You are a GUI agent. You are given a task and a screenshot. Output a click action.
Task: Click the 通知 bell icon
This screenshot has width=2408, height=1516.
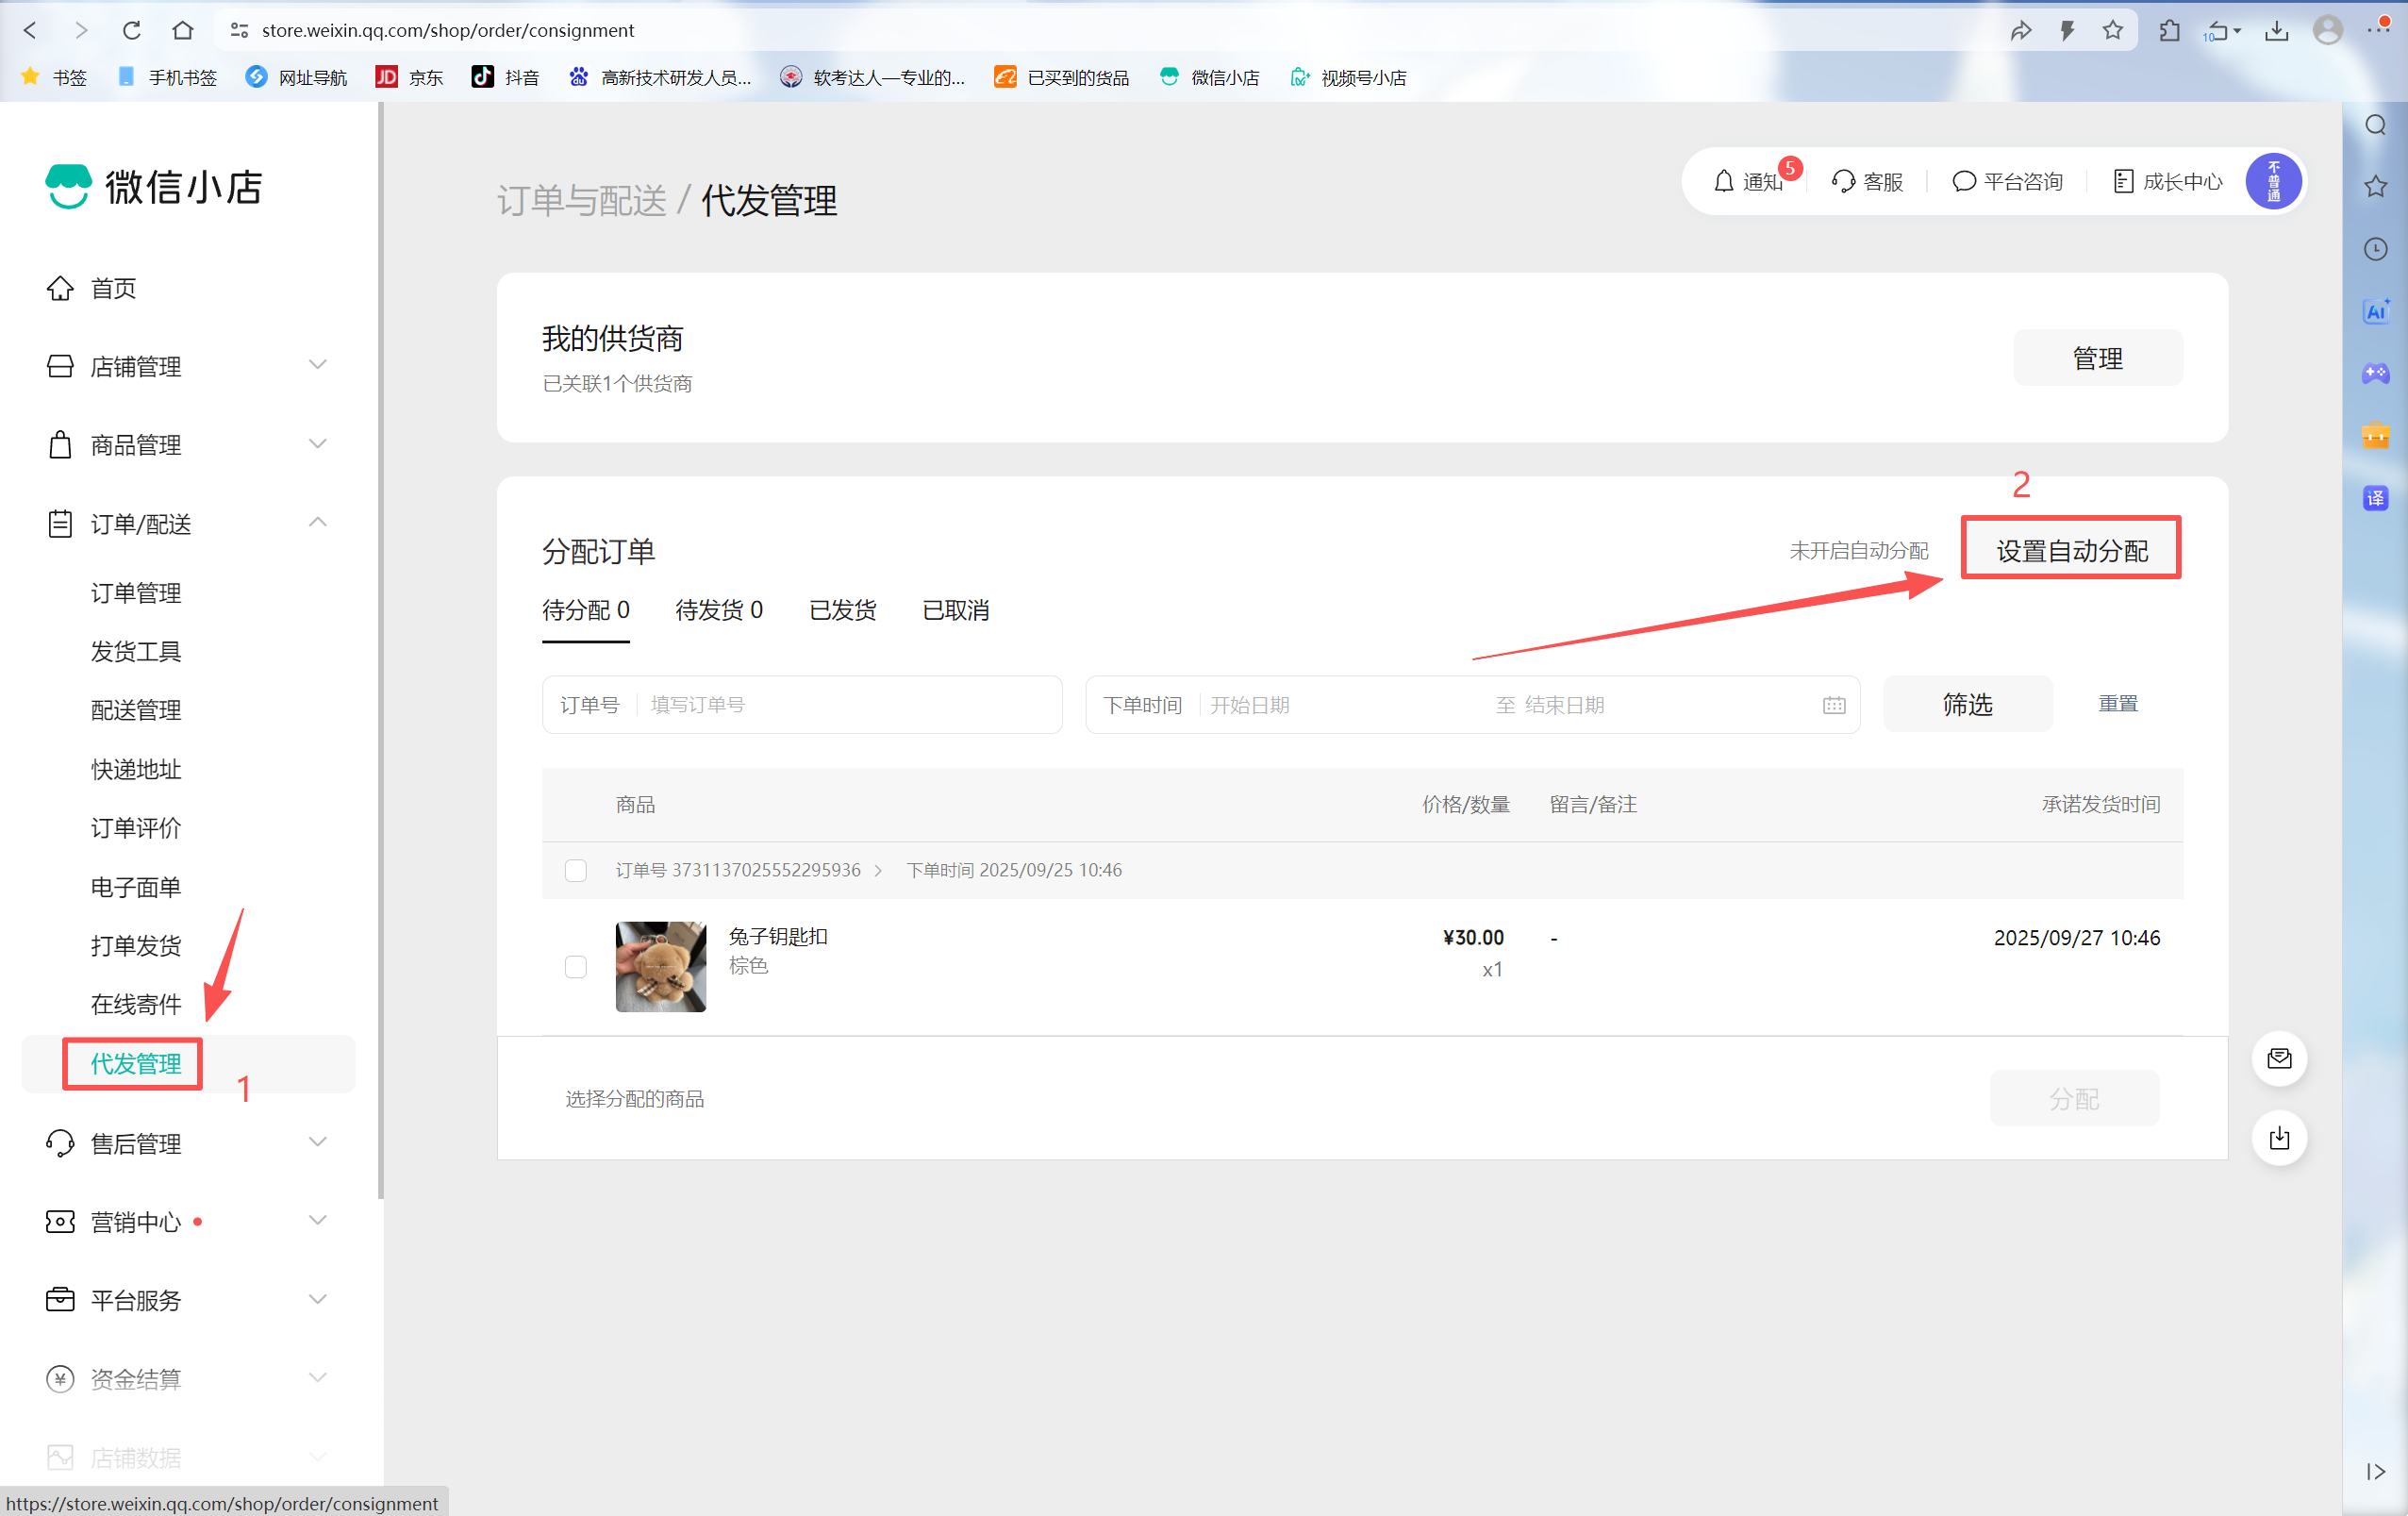[1723, 181]
